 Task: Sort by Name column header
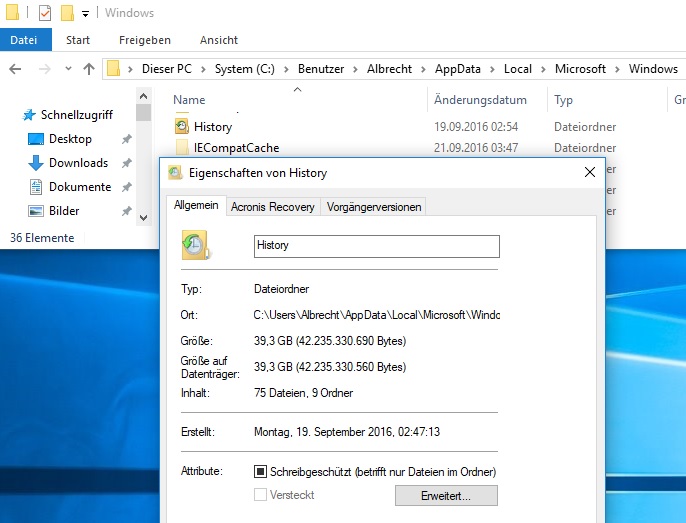click(189, 100)
